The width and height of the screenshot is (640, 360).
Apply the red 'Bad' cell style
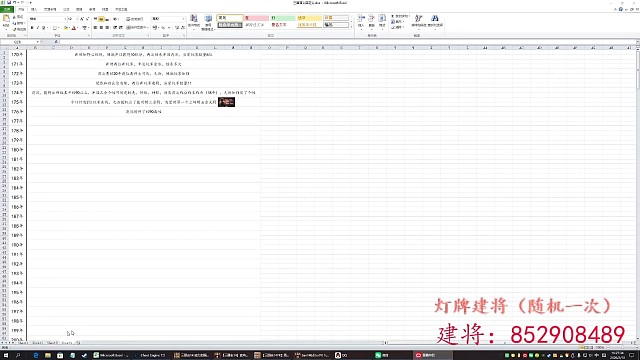256,18
